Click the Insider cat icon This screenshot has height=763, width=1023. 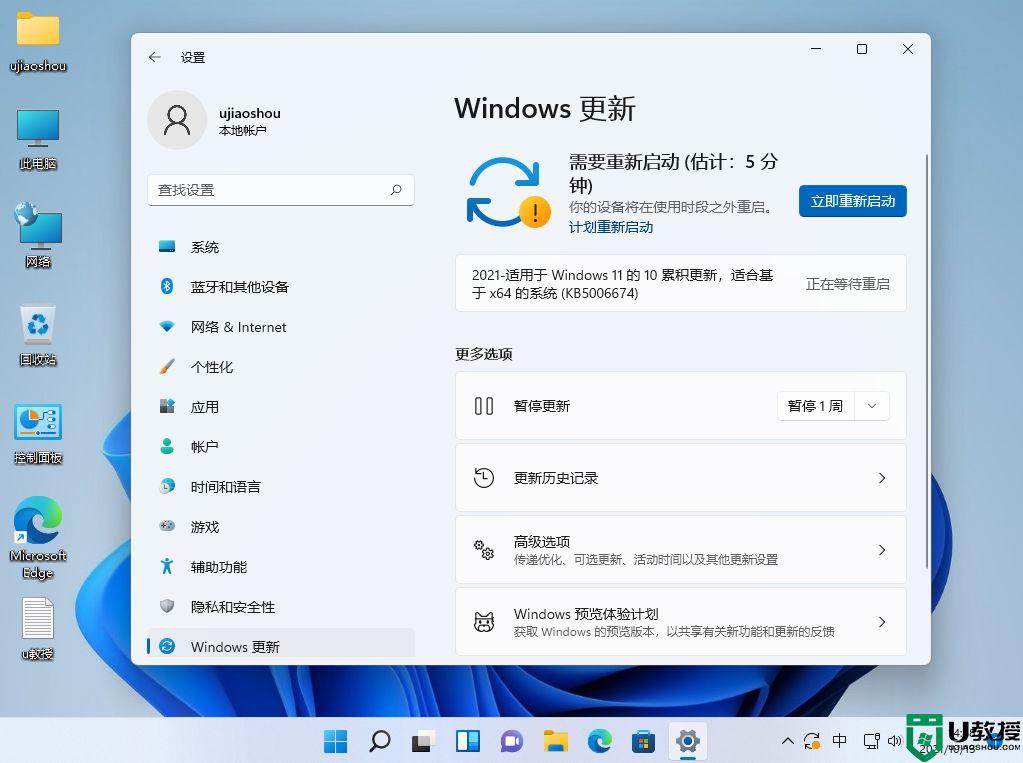[x=483, y=622]
